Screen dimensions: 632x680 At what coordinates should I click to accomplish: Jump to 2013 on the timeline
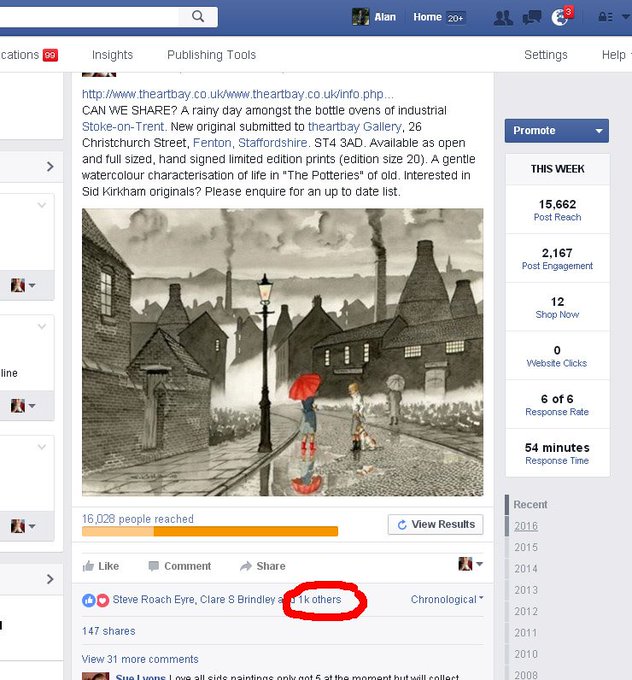click(x=526, y=590)
